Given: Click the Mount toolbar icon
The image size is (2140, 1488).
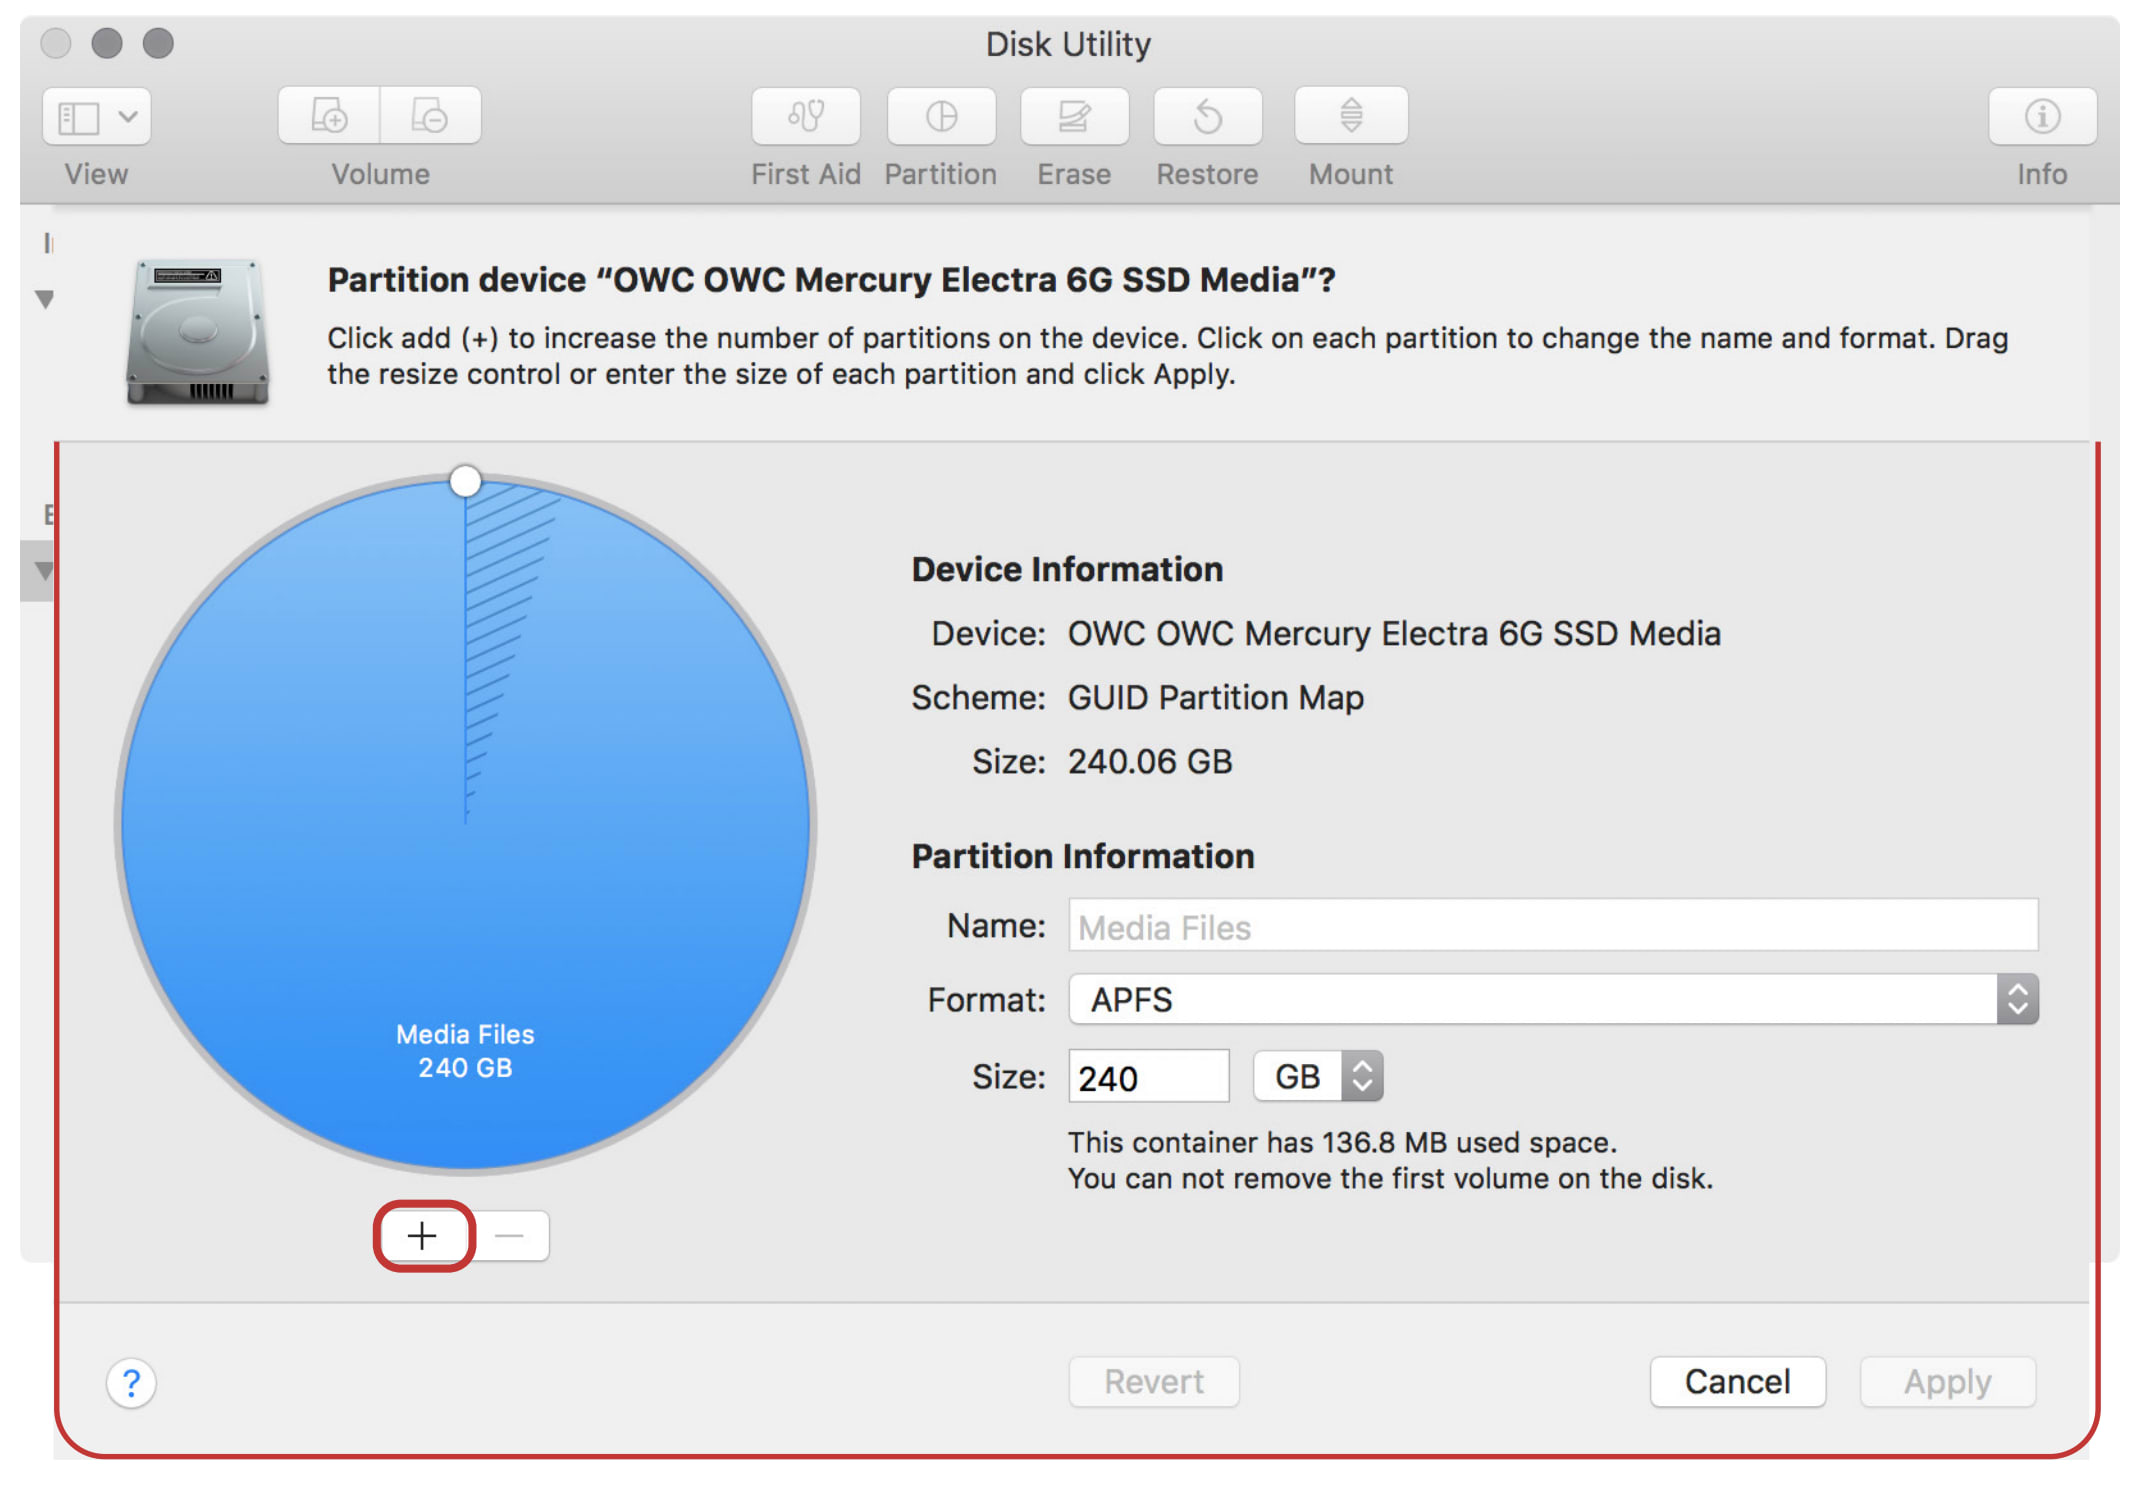Looking at the screenshot, I should tap(1350, 116).
